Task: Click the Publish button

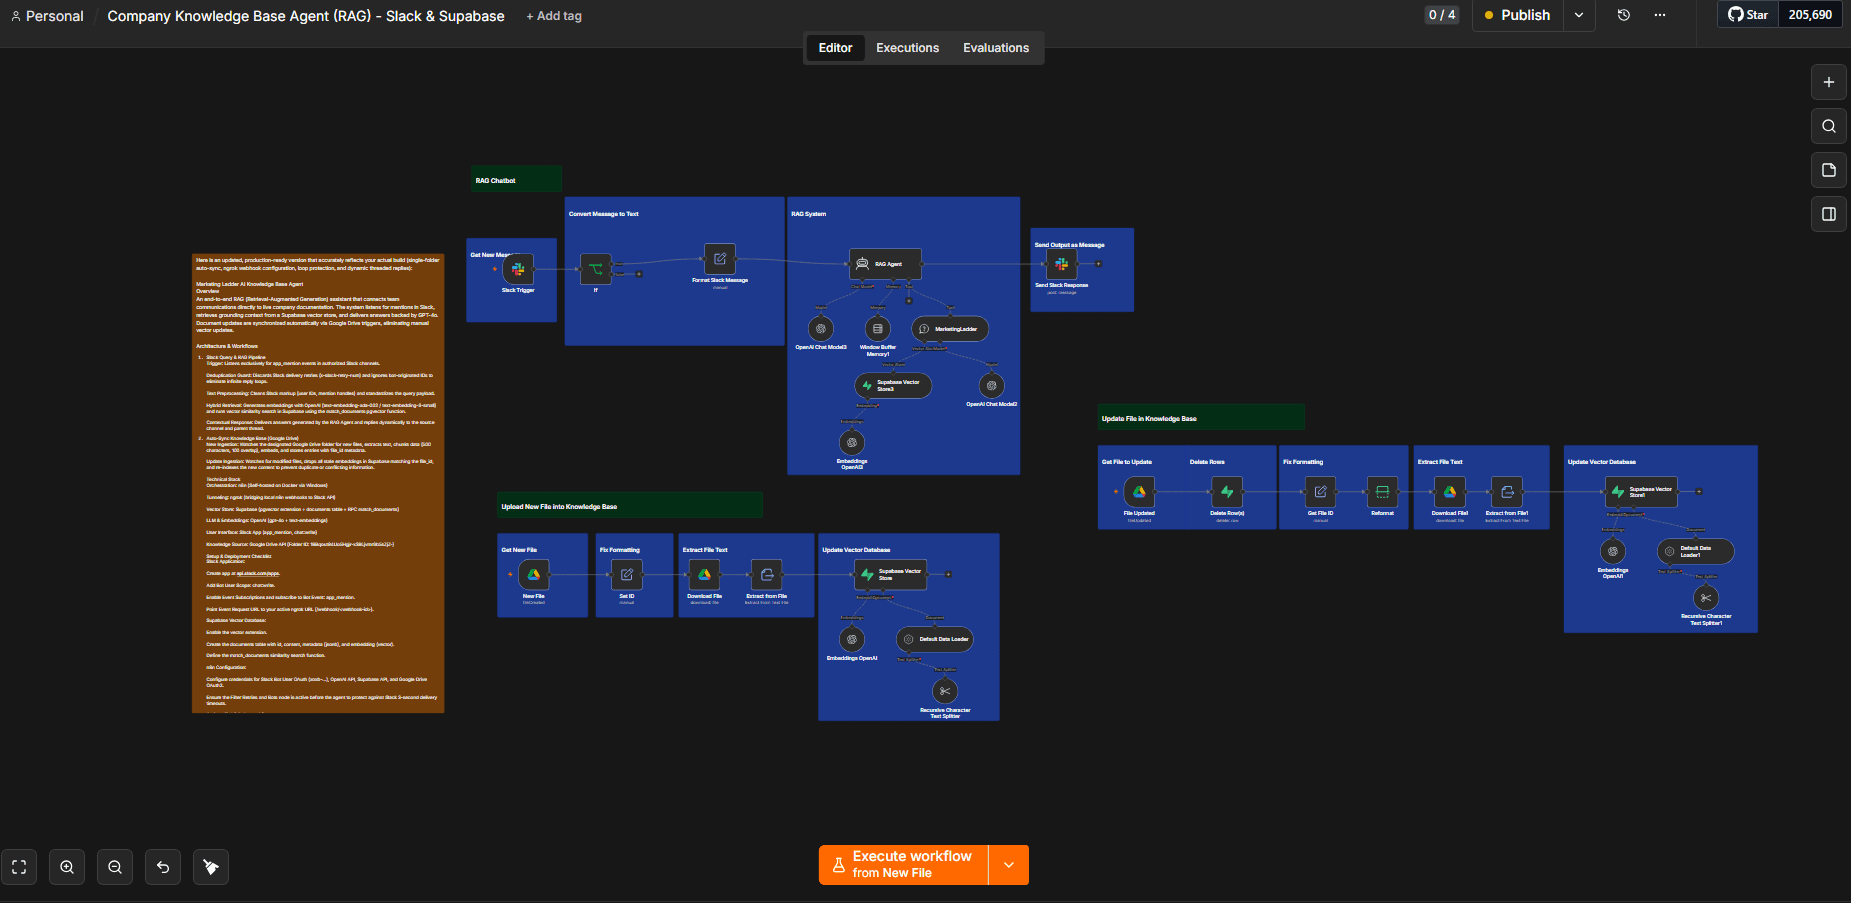Action: click(1517, 15)
